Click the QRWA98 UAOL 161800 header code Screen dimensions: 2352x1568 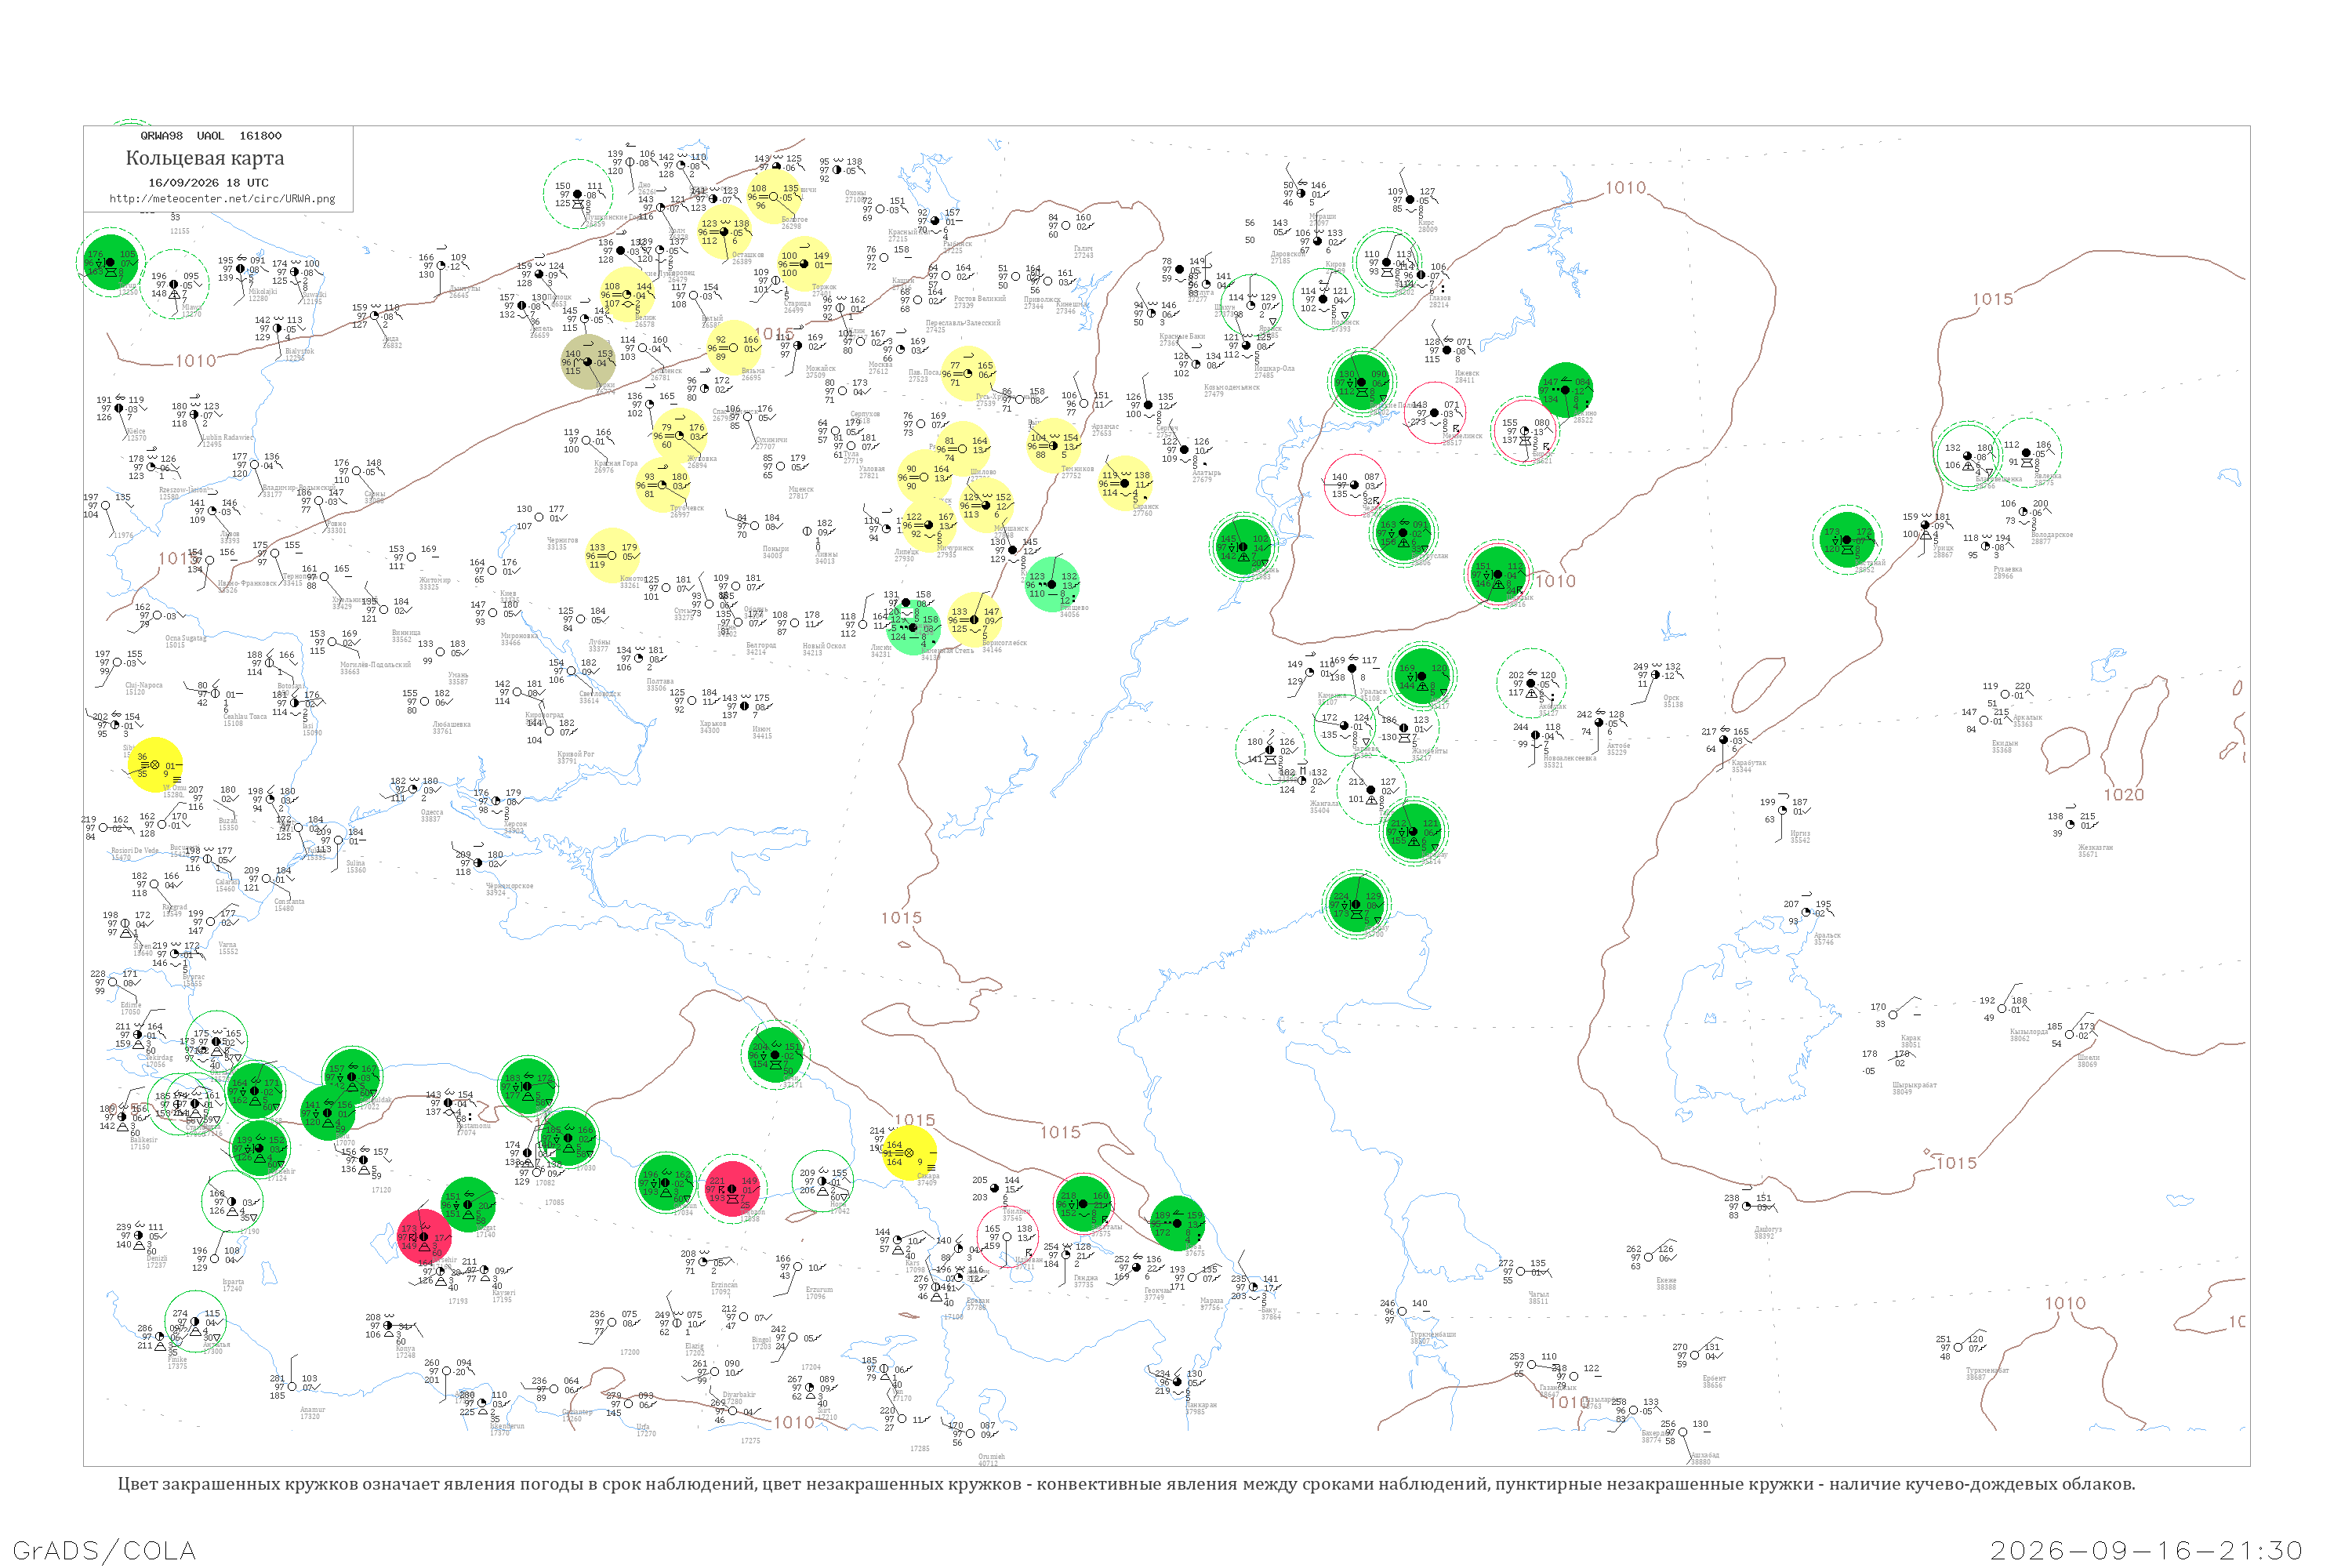click(x=211, y=136)
